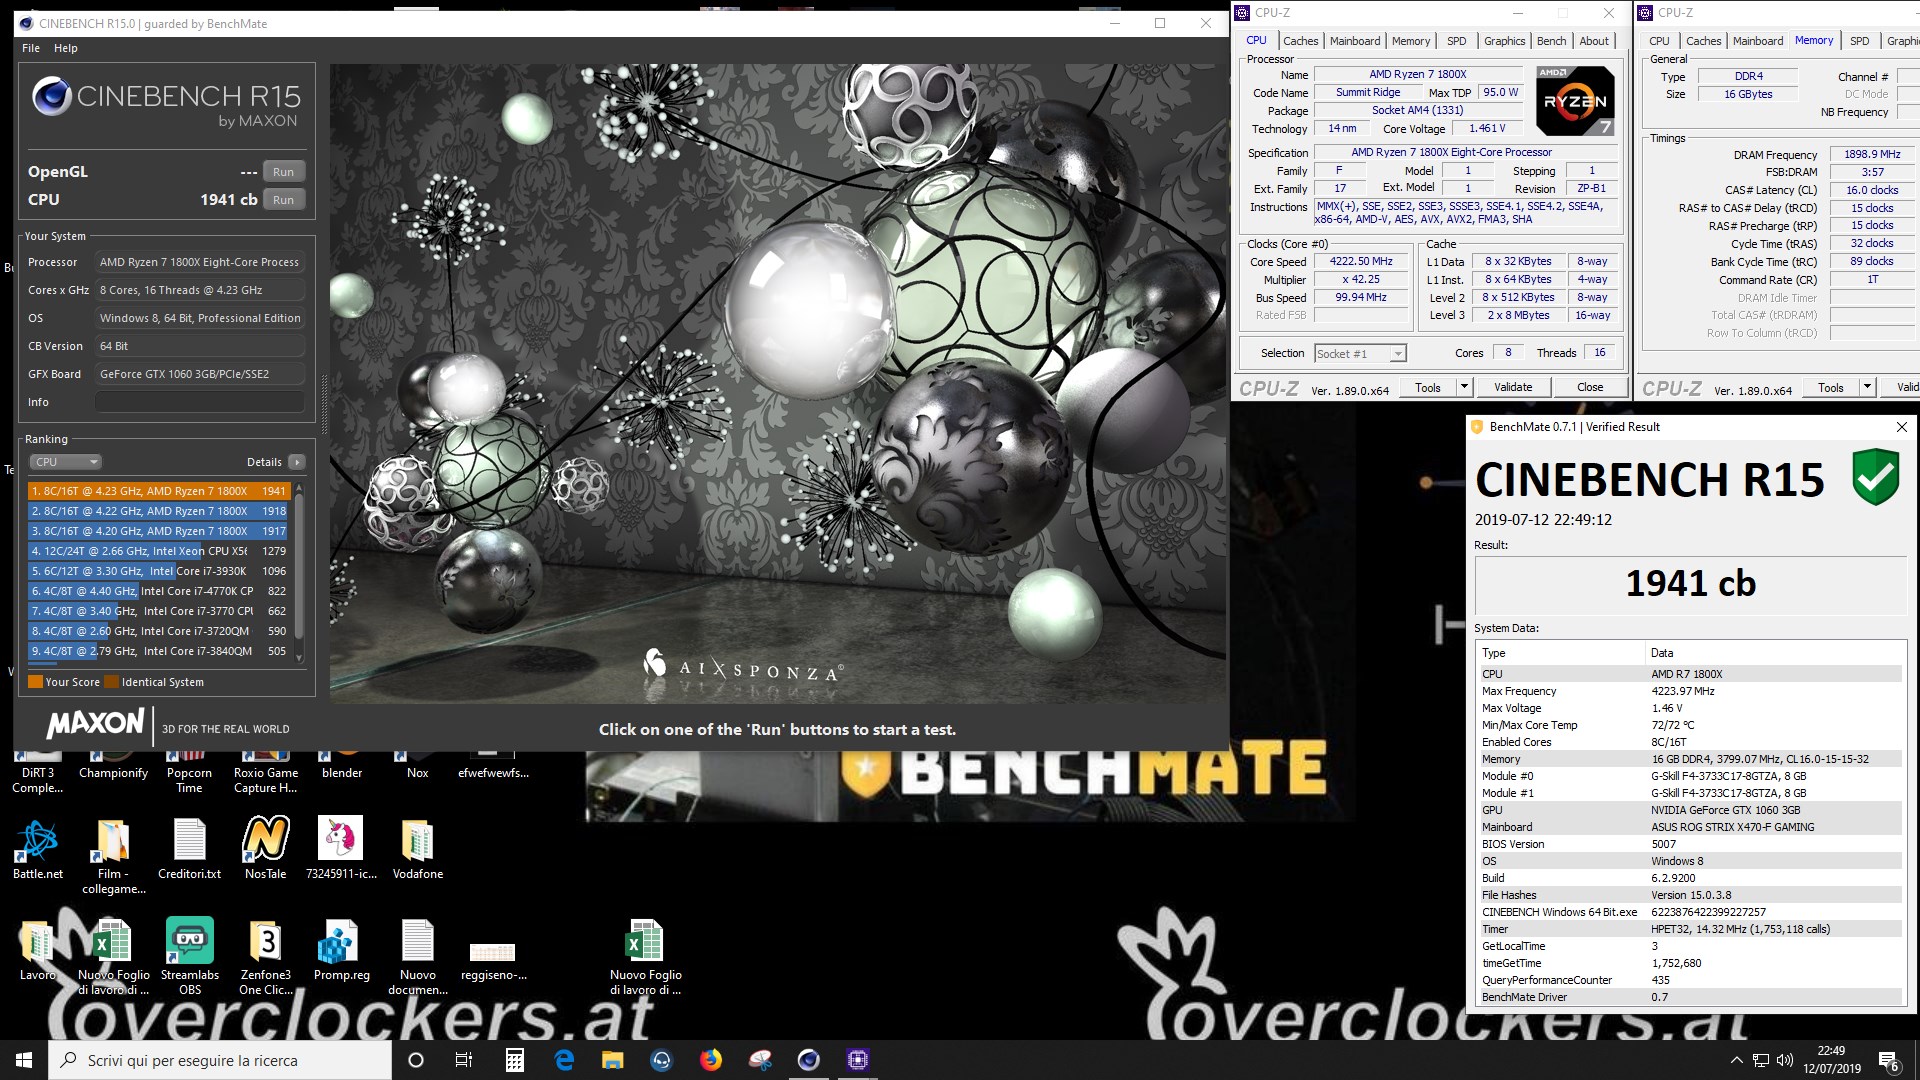Click Close button in first CPU-Z window
Viewport: 1920px width, 1080px height.
click(1590, 388)
